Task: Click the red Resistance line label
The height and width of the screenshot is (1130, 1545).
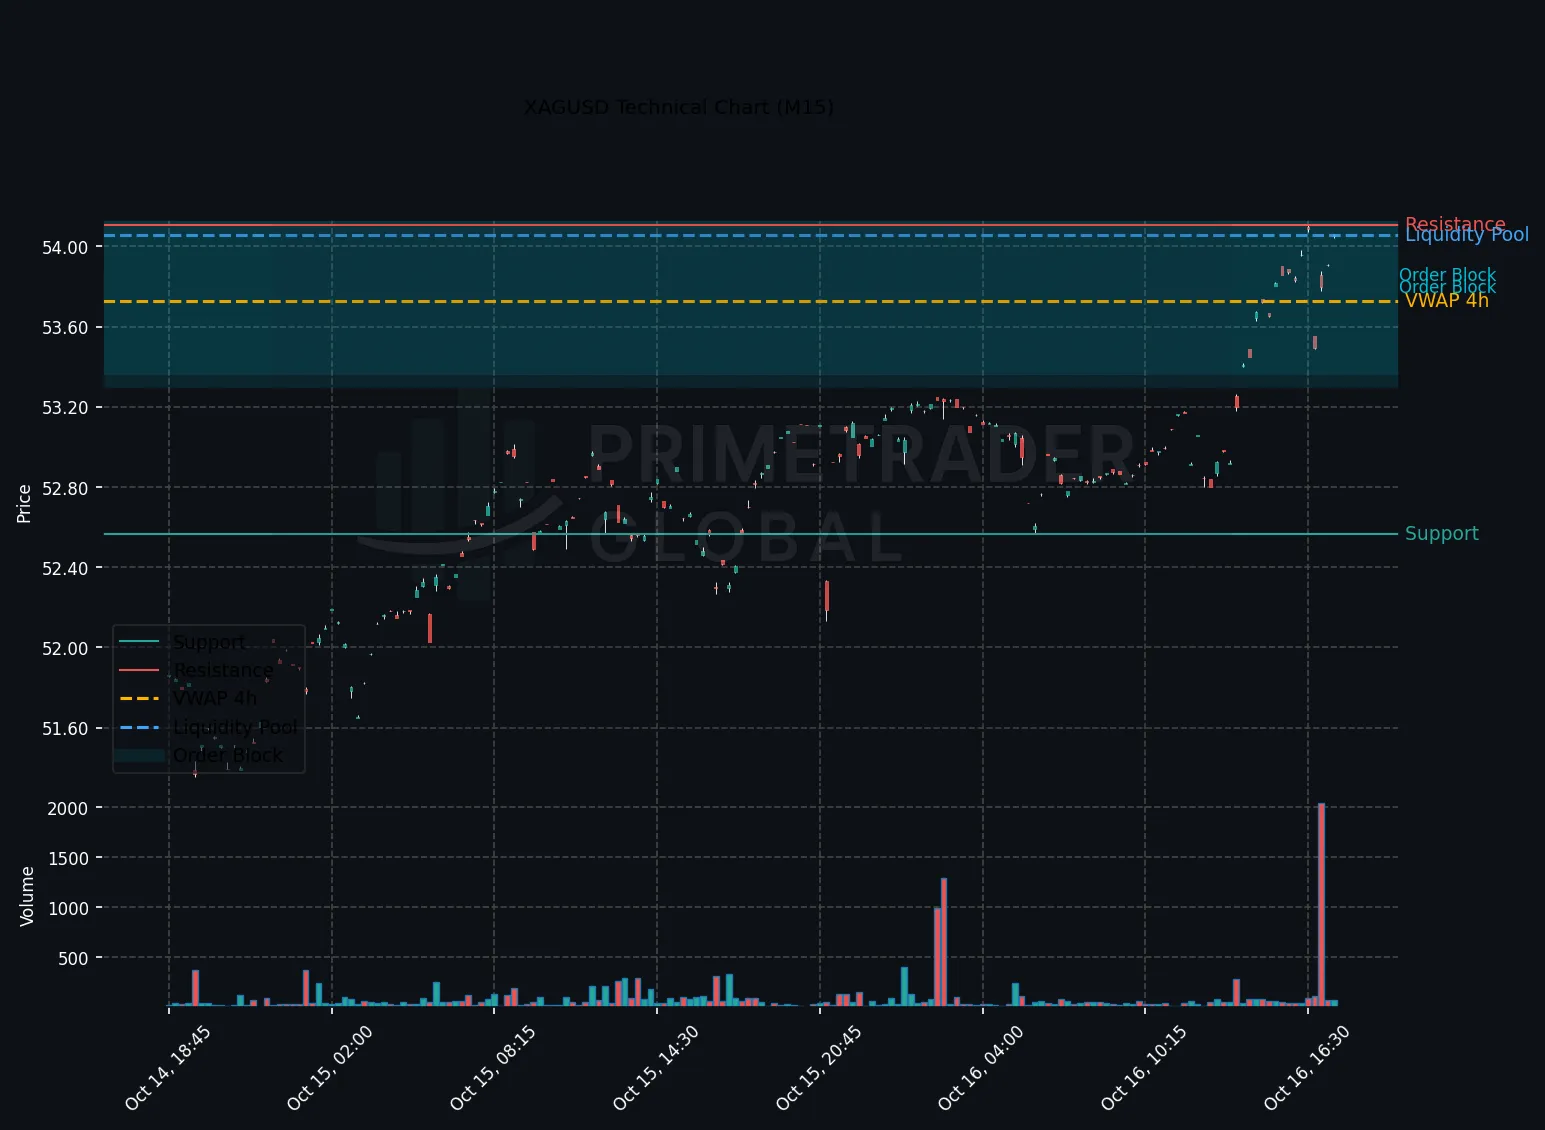Action: pos(1455,224)
